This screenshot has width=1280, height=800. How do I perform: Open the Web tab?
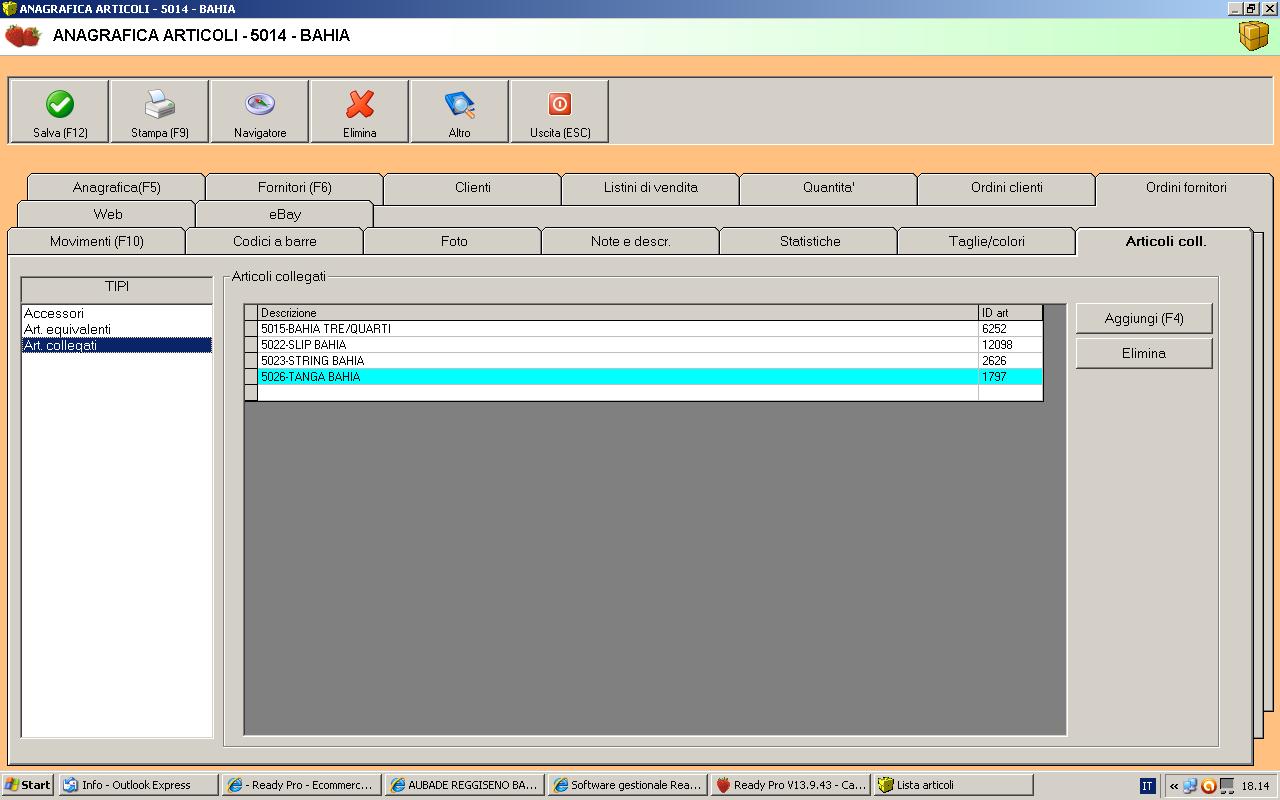108,214
